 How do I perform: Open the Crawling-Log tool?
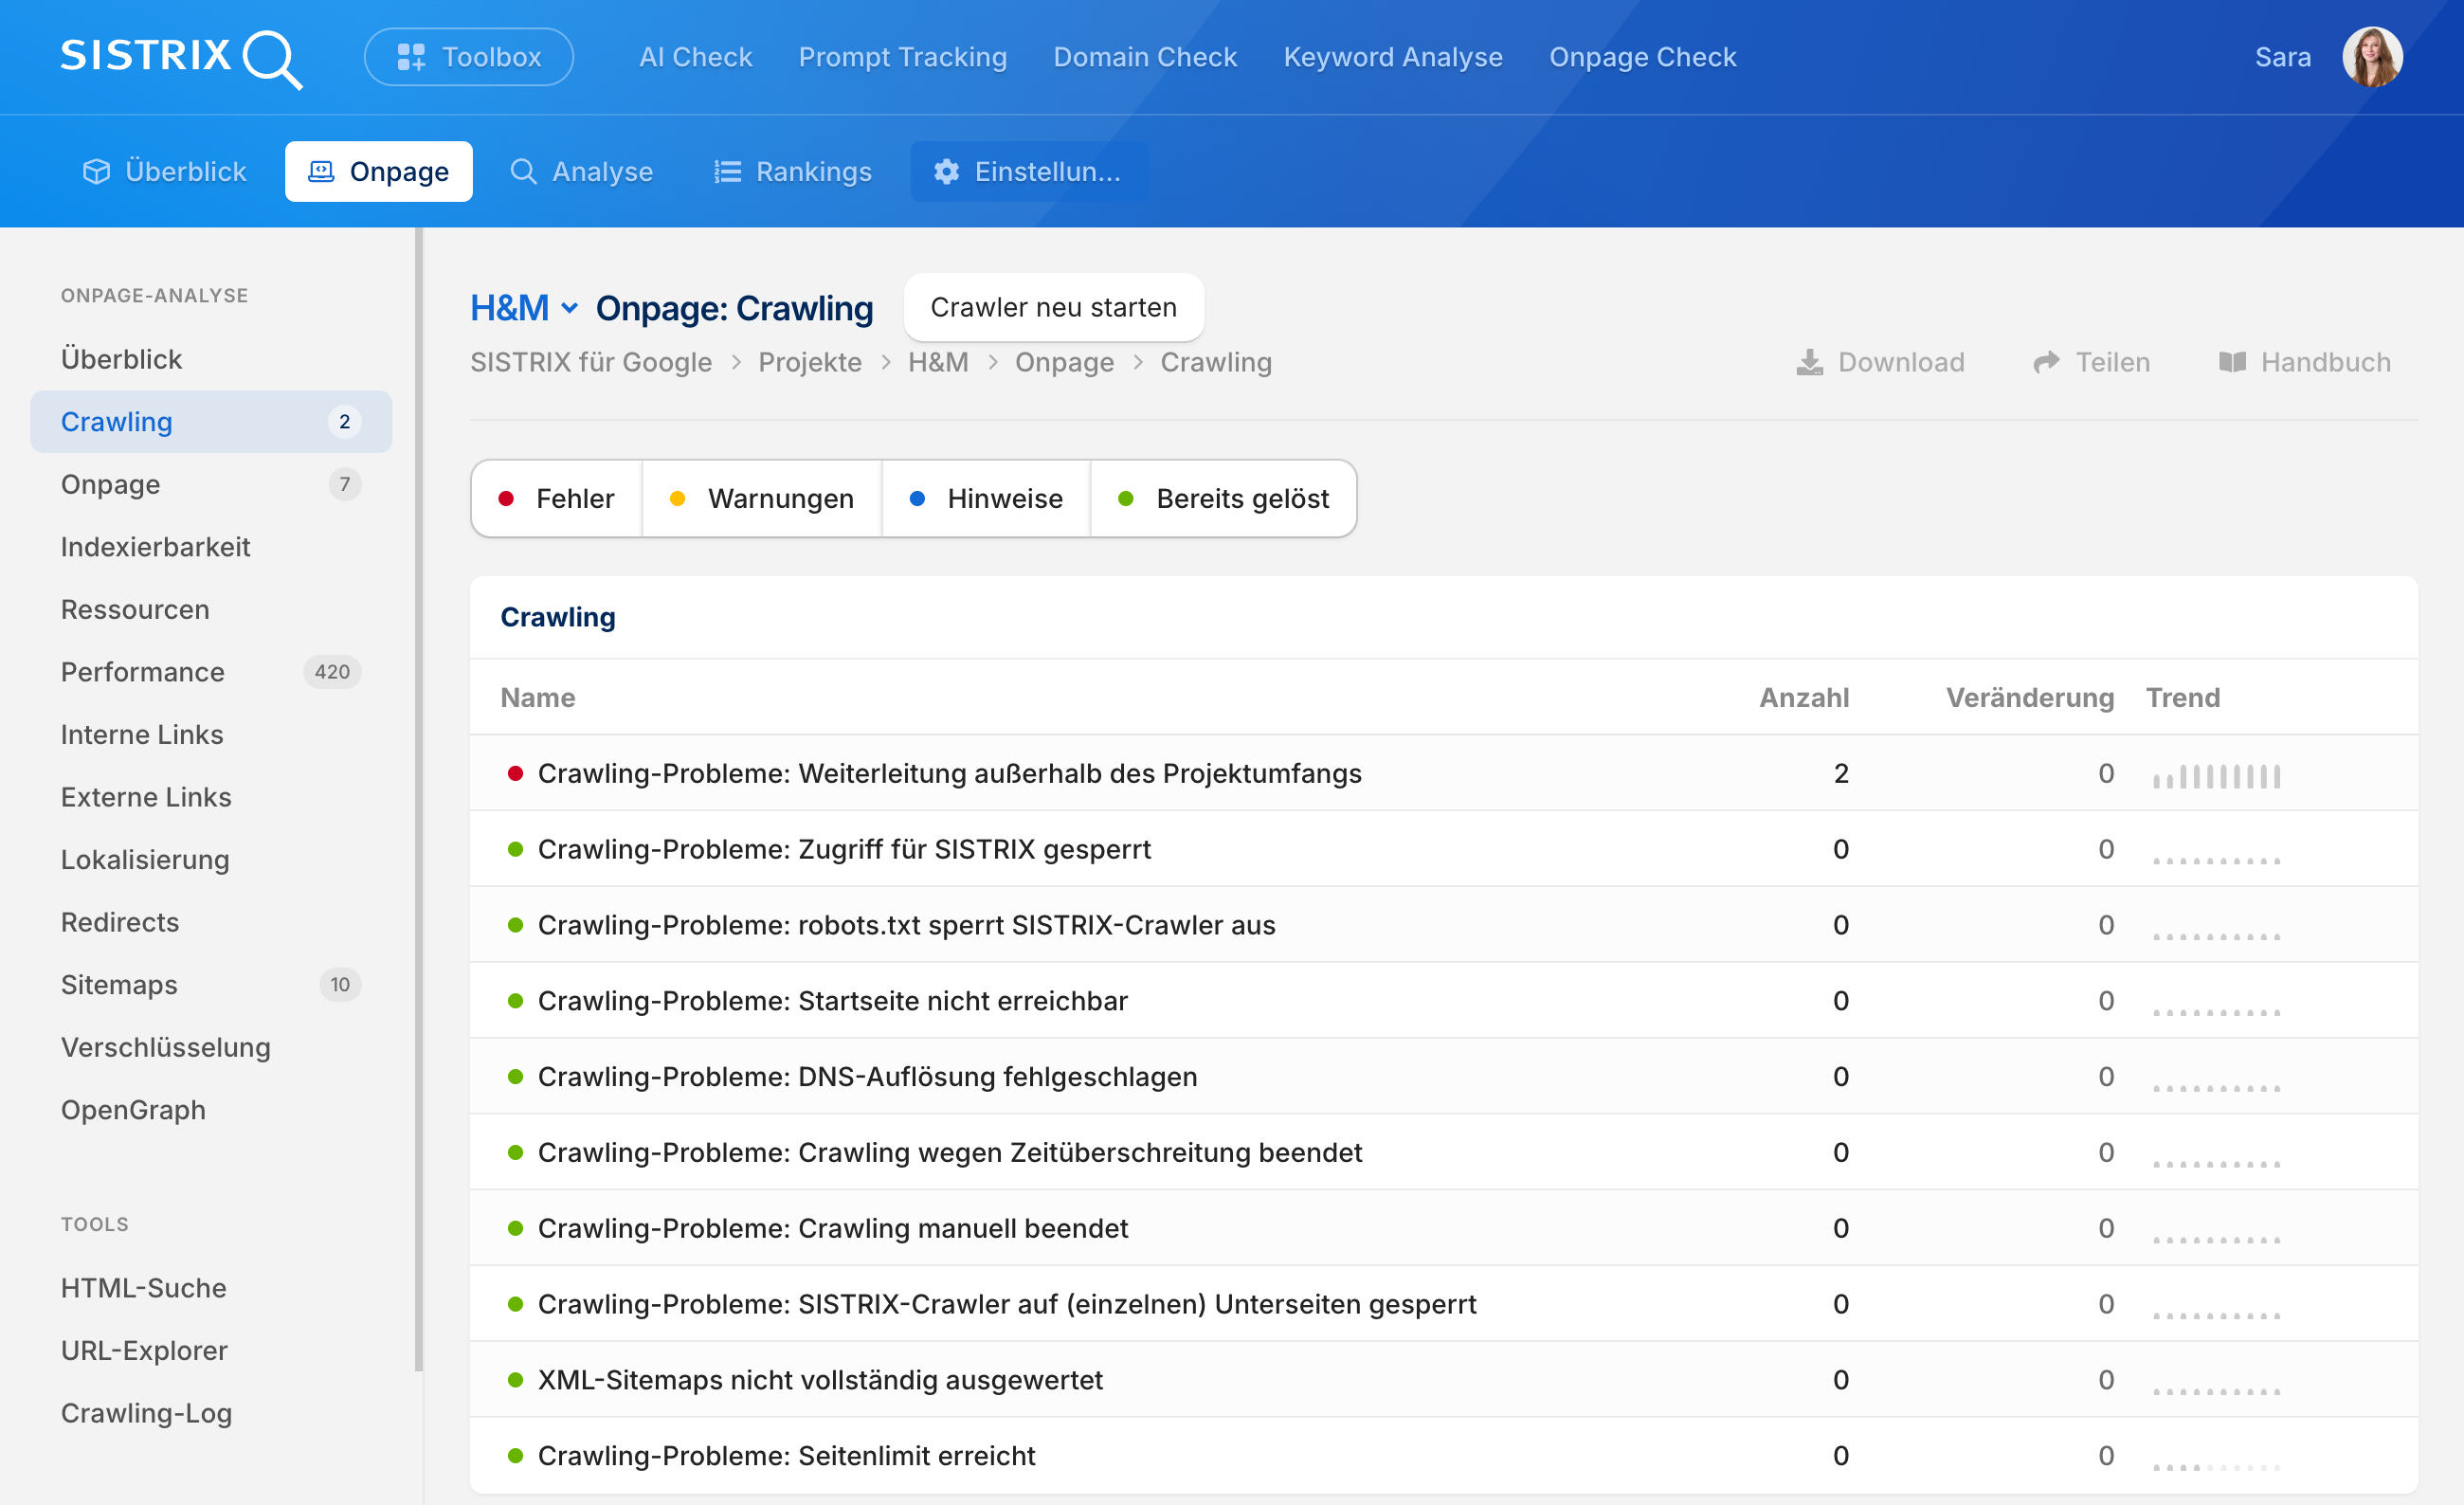(211, 1412)
